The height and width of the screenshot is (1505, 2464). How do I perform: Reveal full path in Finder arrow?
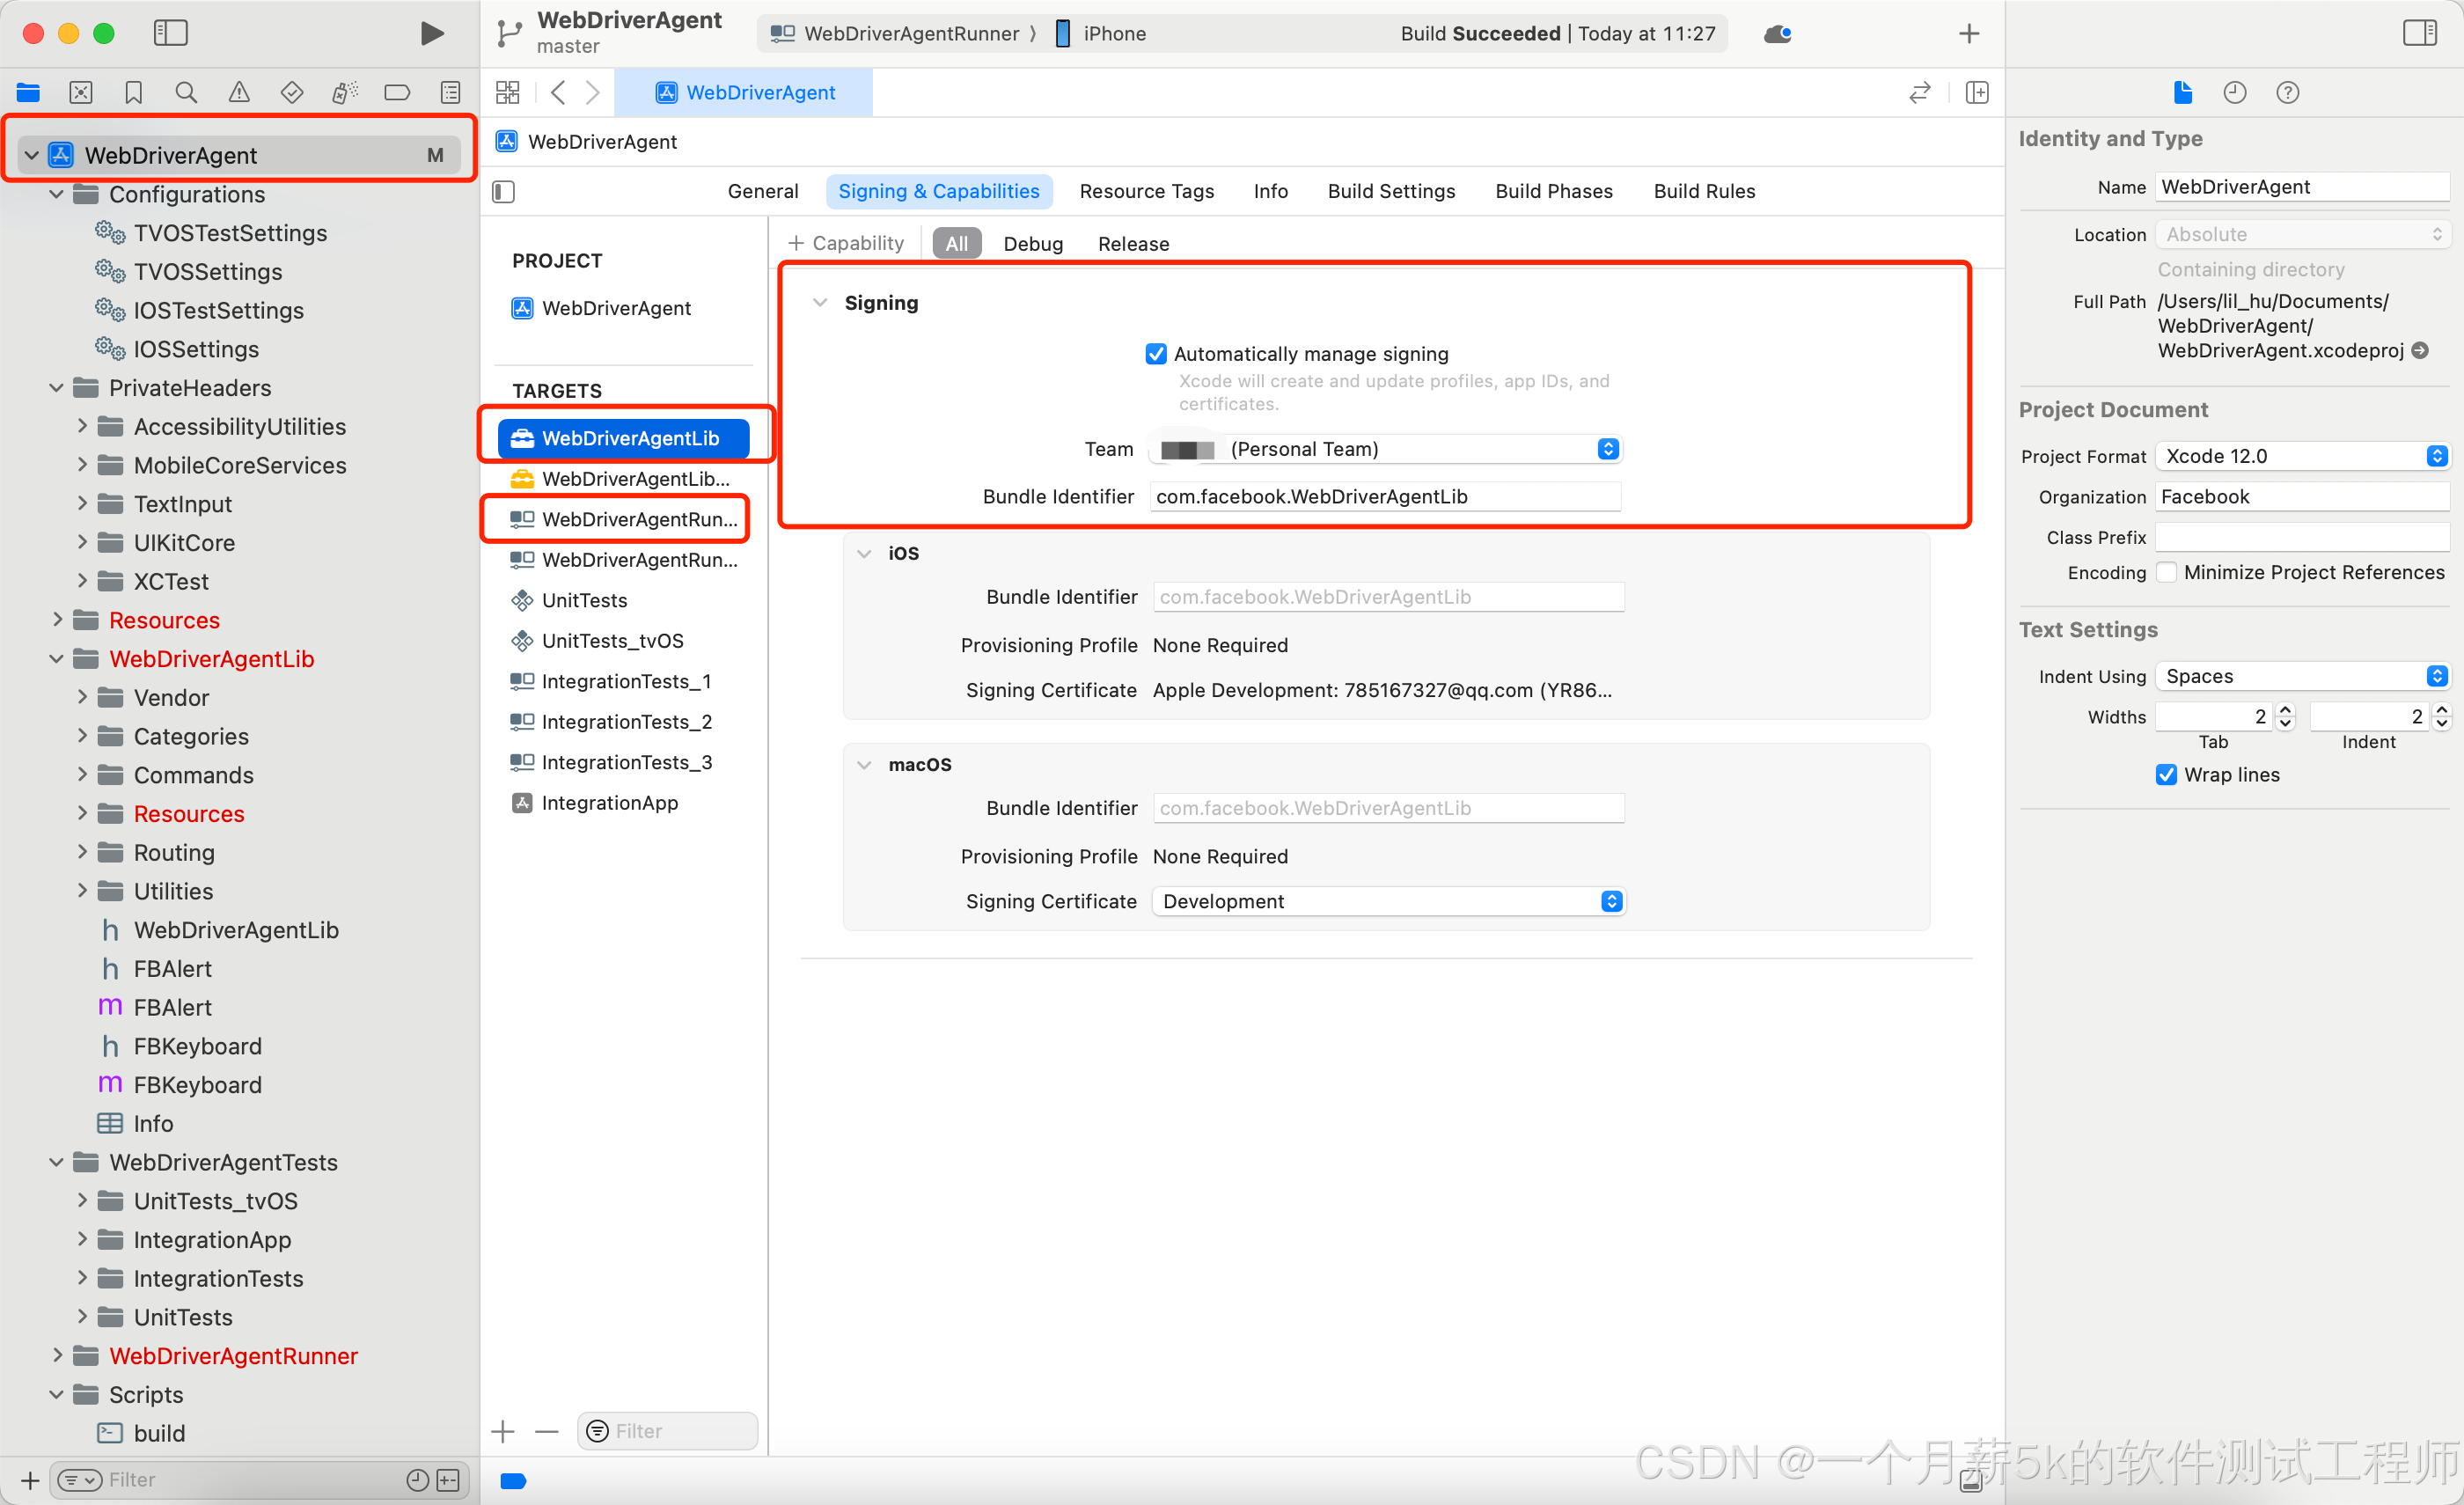coord(2420,350)
